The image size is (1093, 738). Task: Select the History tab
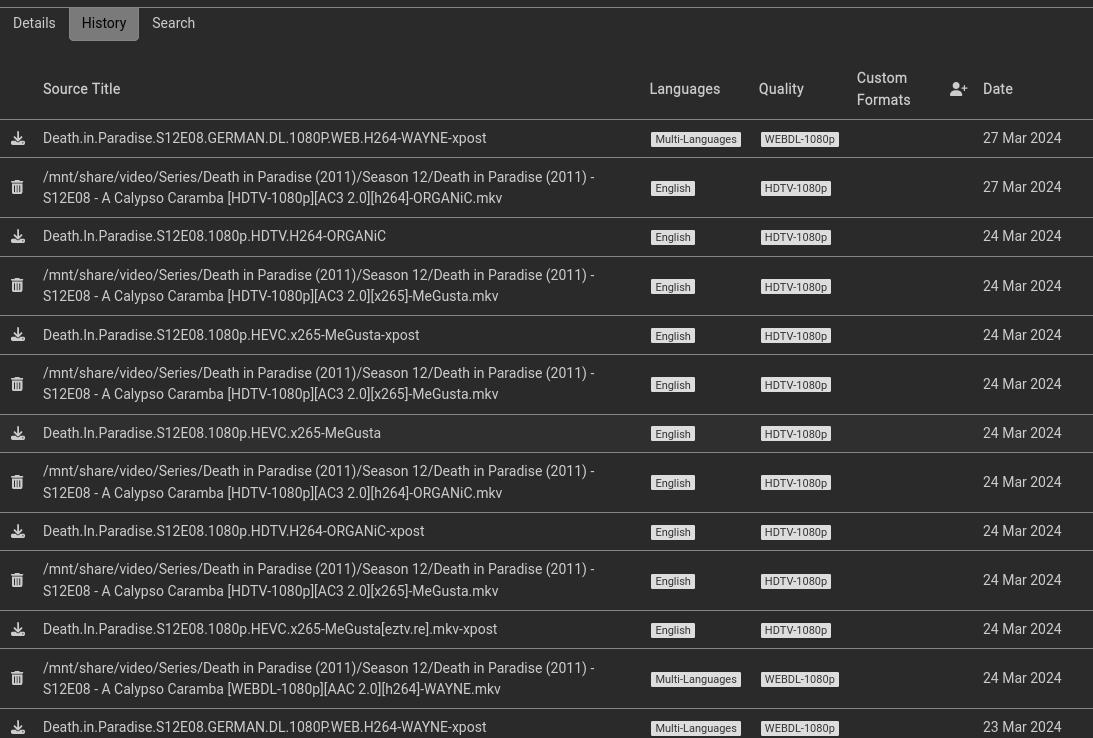[x=104, y=23]
